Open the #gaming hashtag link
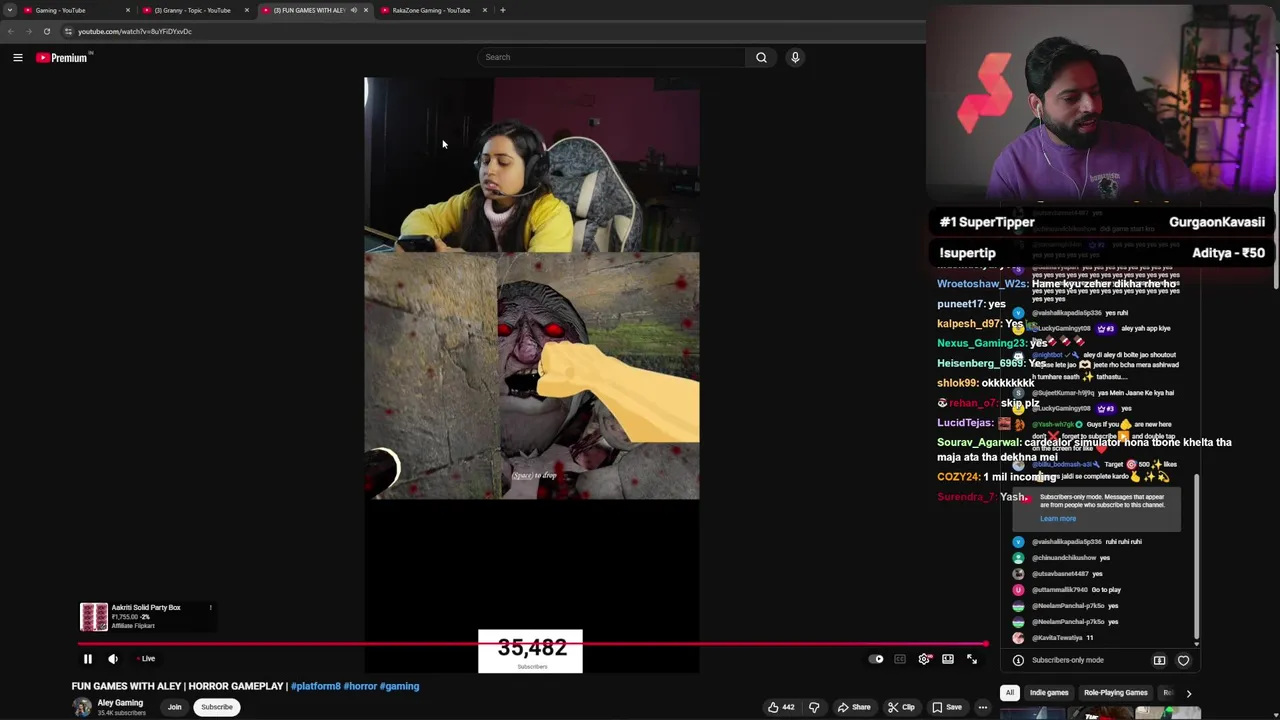The height and width of the screenshot is (720, 1280). (x=399, y=686)
